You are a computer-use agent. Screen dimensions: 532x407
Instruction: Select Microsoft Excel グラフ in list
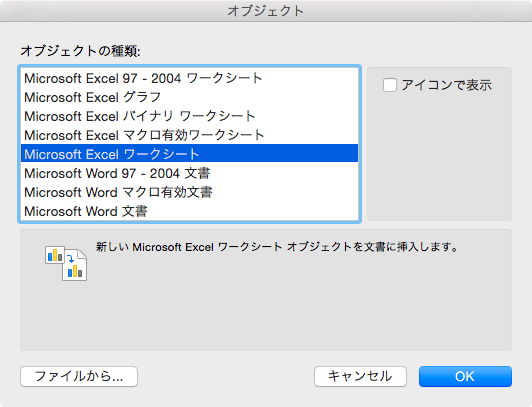189,97
